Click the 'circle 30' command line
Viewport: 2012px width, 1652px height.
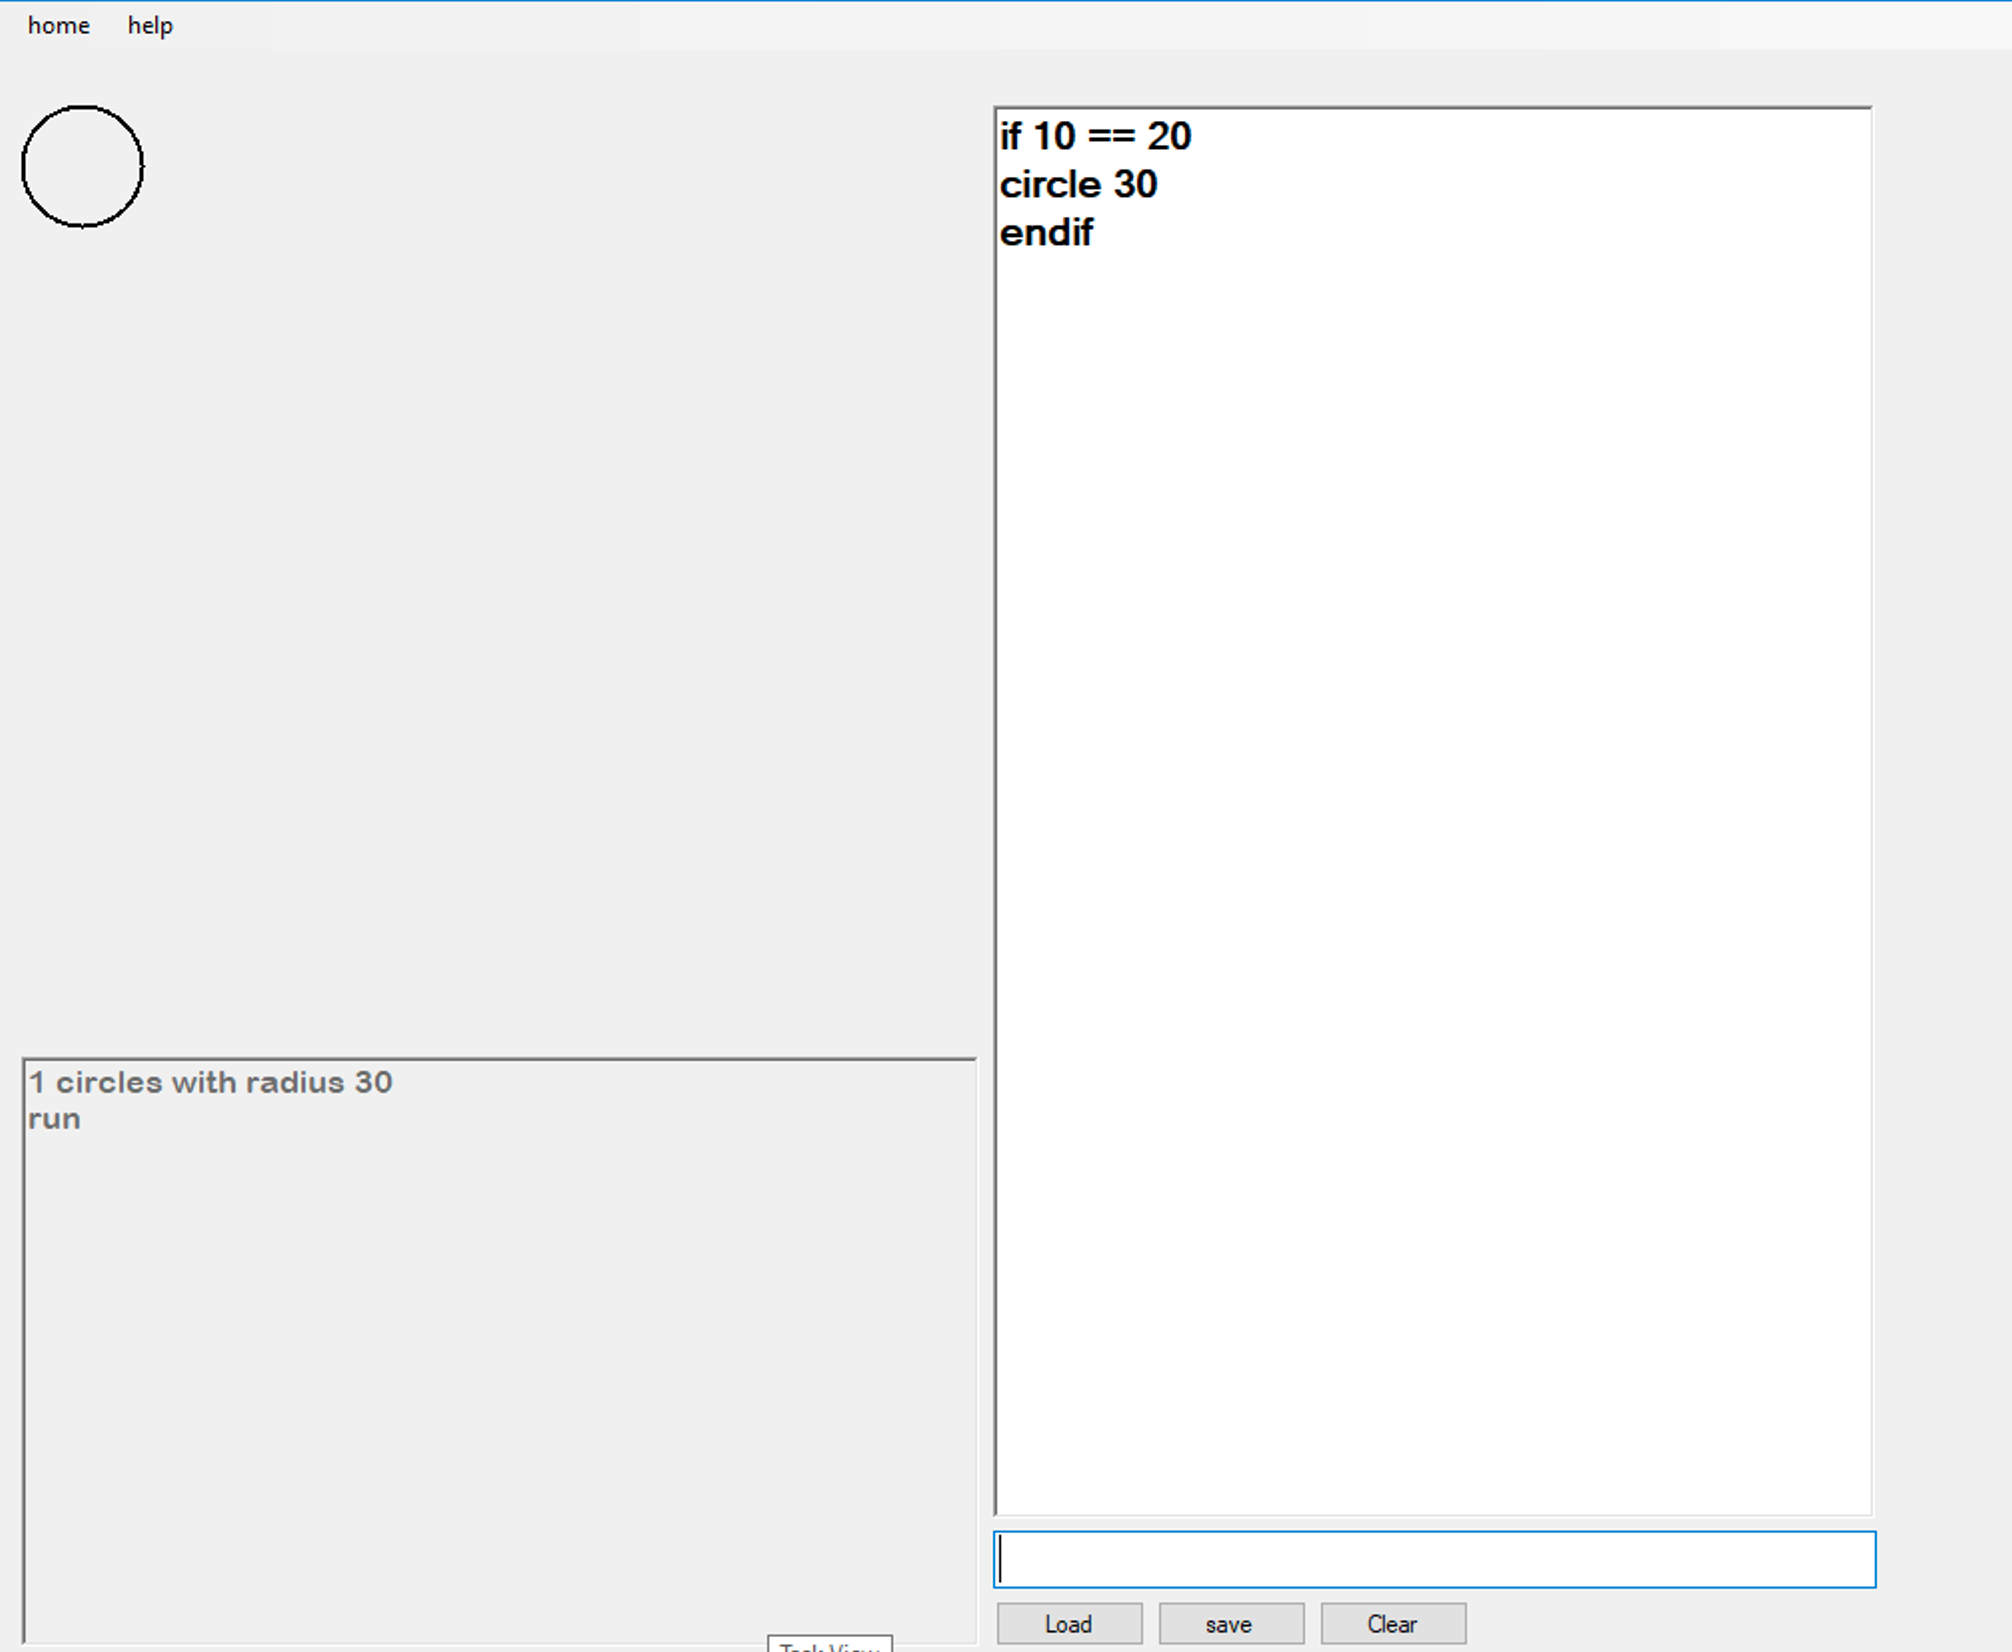[1080, 184]
